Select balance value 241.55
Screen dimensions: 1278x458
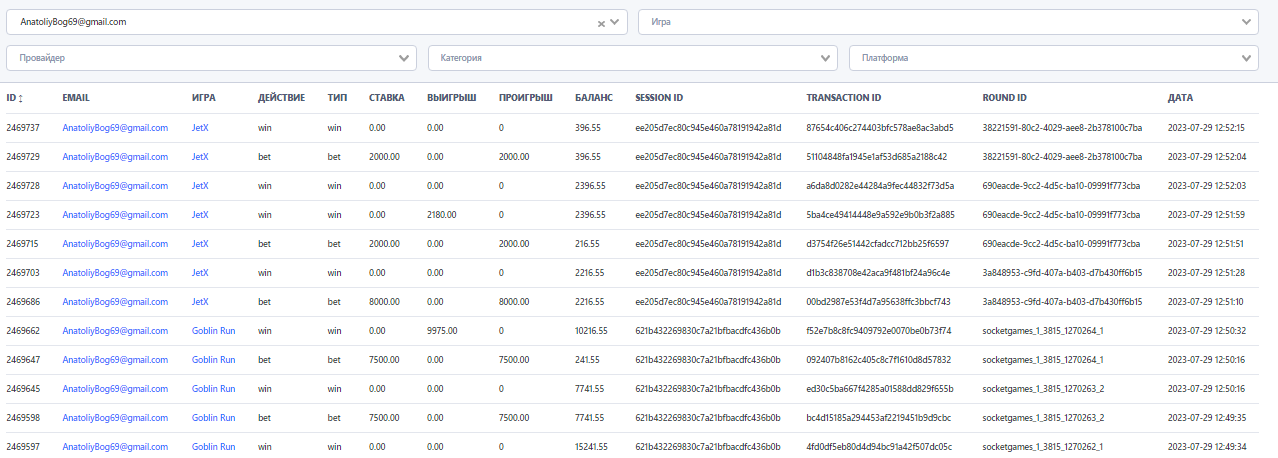[x=588, y=360]
